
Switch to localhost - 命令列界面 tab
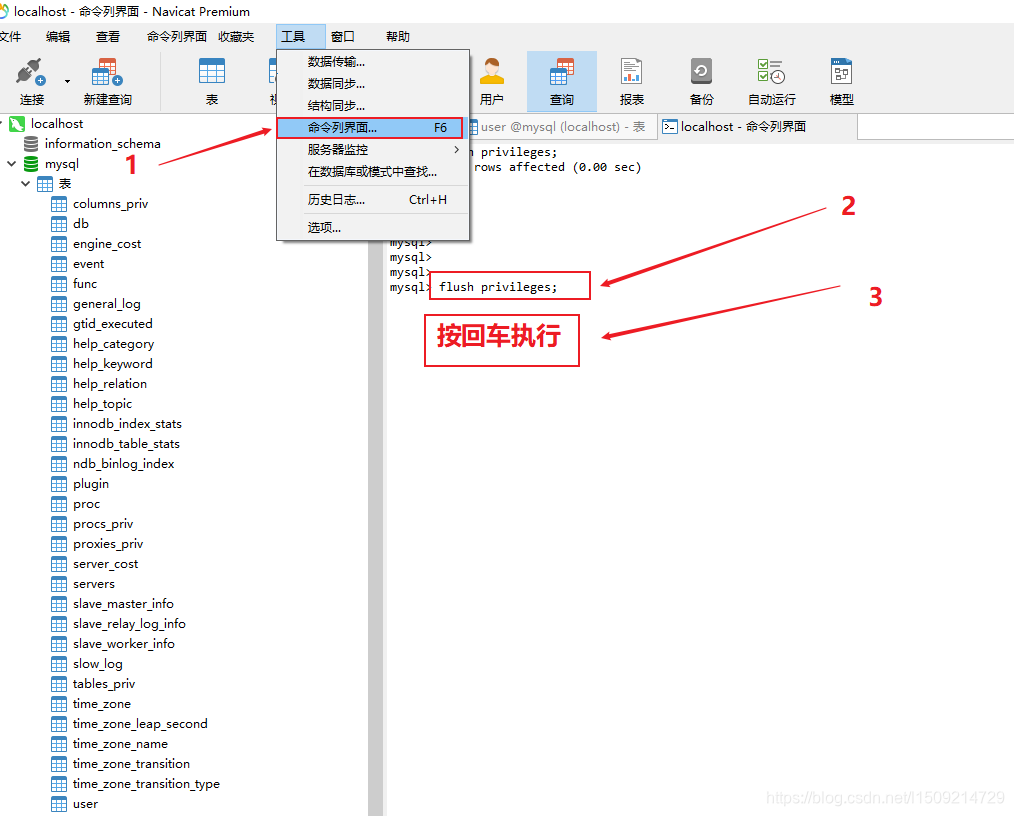757,127
